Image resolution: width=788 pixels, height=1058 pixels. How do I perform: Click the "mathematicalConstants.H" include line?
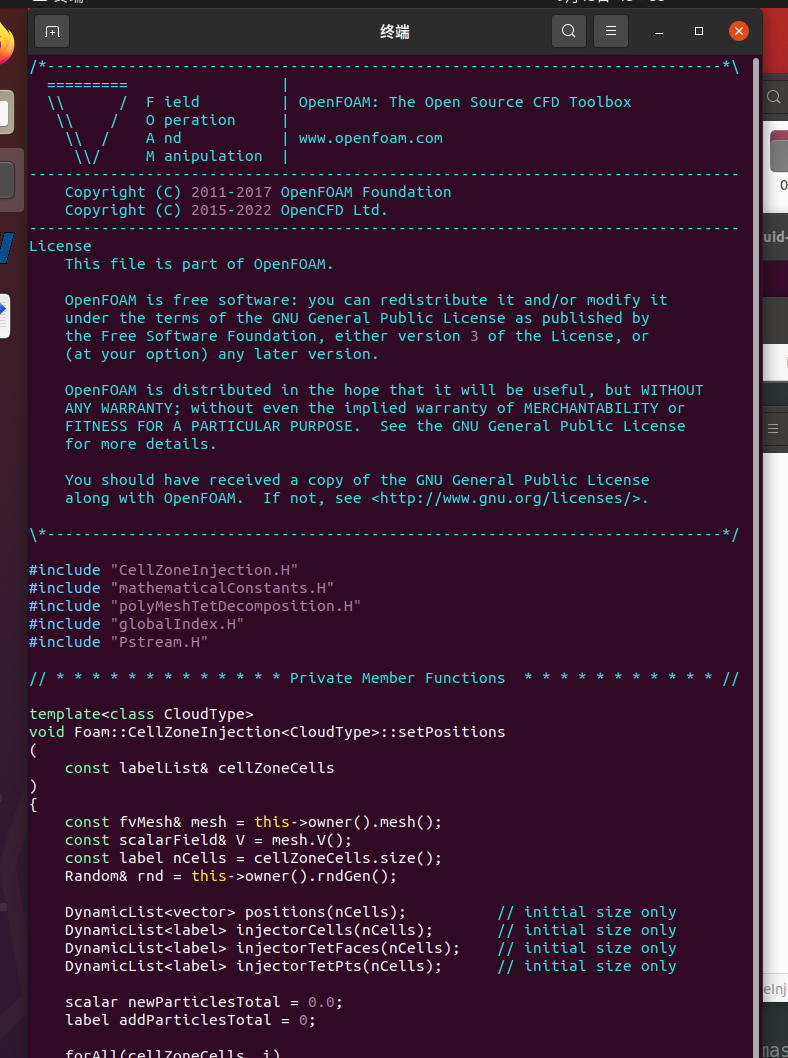pyautogui.click(x=181, y=588)
